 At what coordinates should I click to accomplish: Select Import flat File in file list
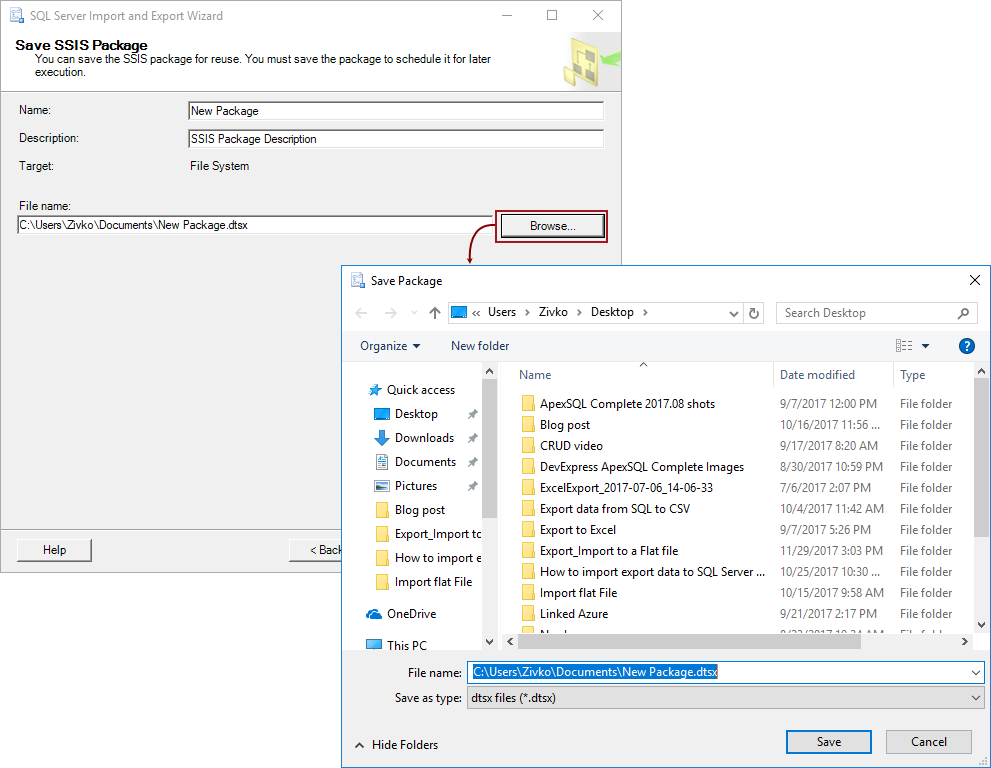pyautogui.click(x=578, y=593)
